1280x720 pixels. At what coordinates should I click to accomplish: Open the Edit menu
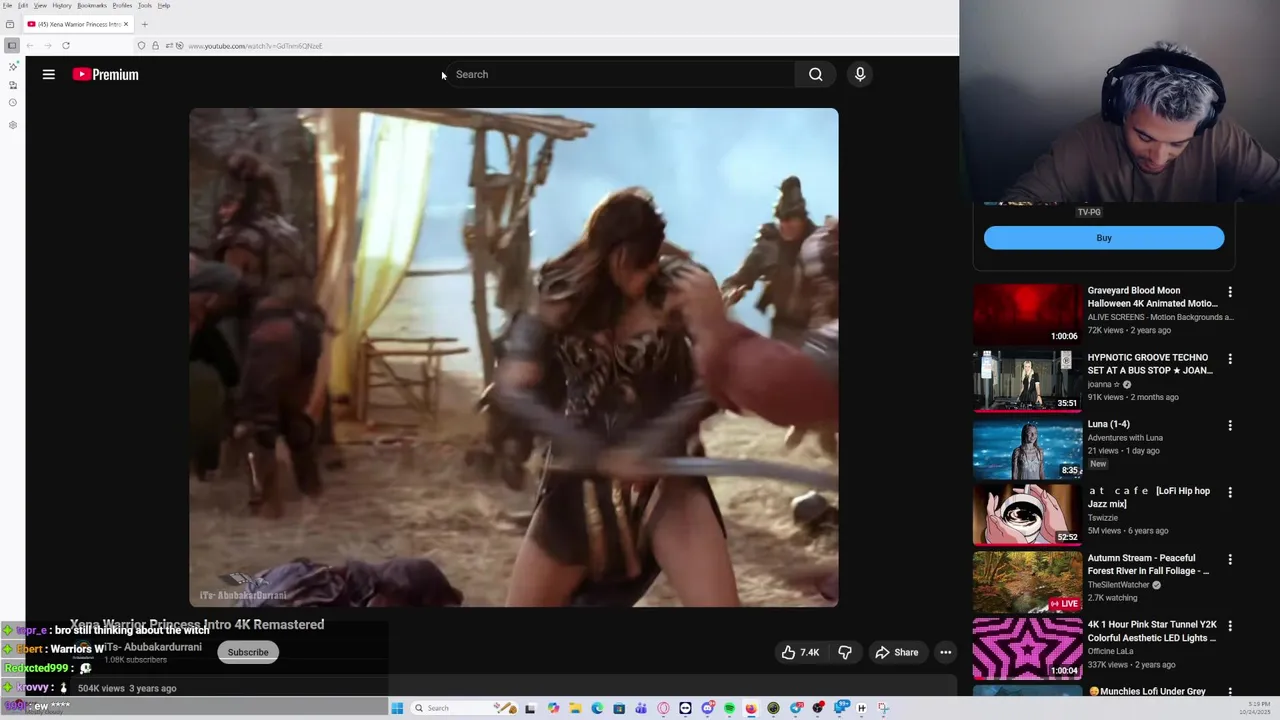coord(23,5)
